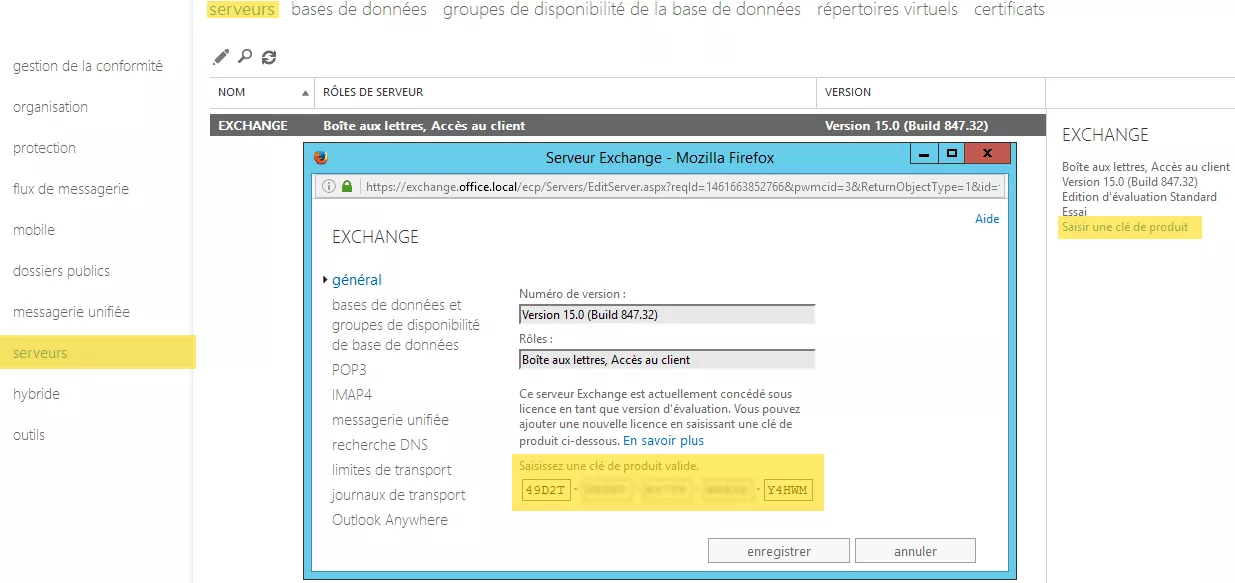Click the popup URL address bar
The width and height of the screenshot is (1235, 583).
(x=660, y=186)
